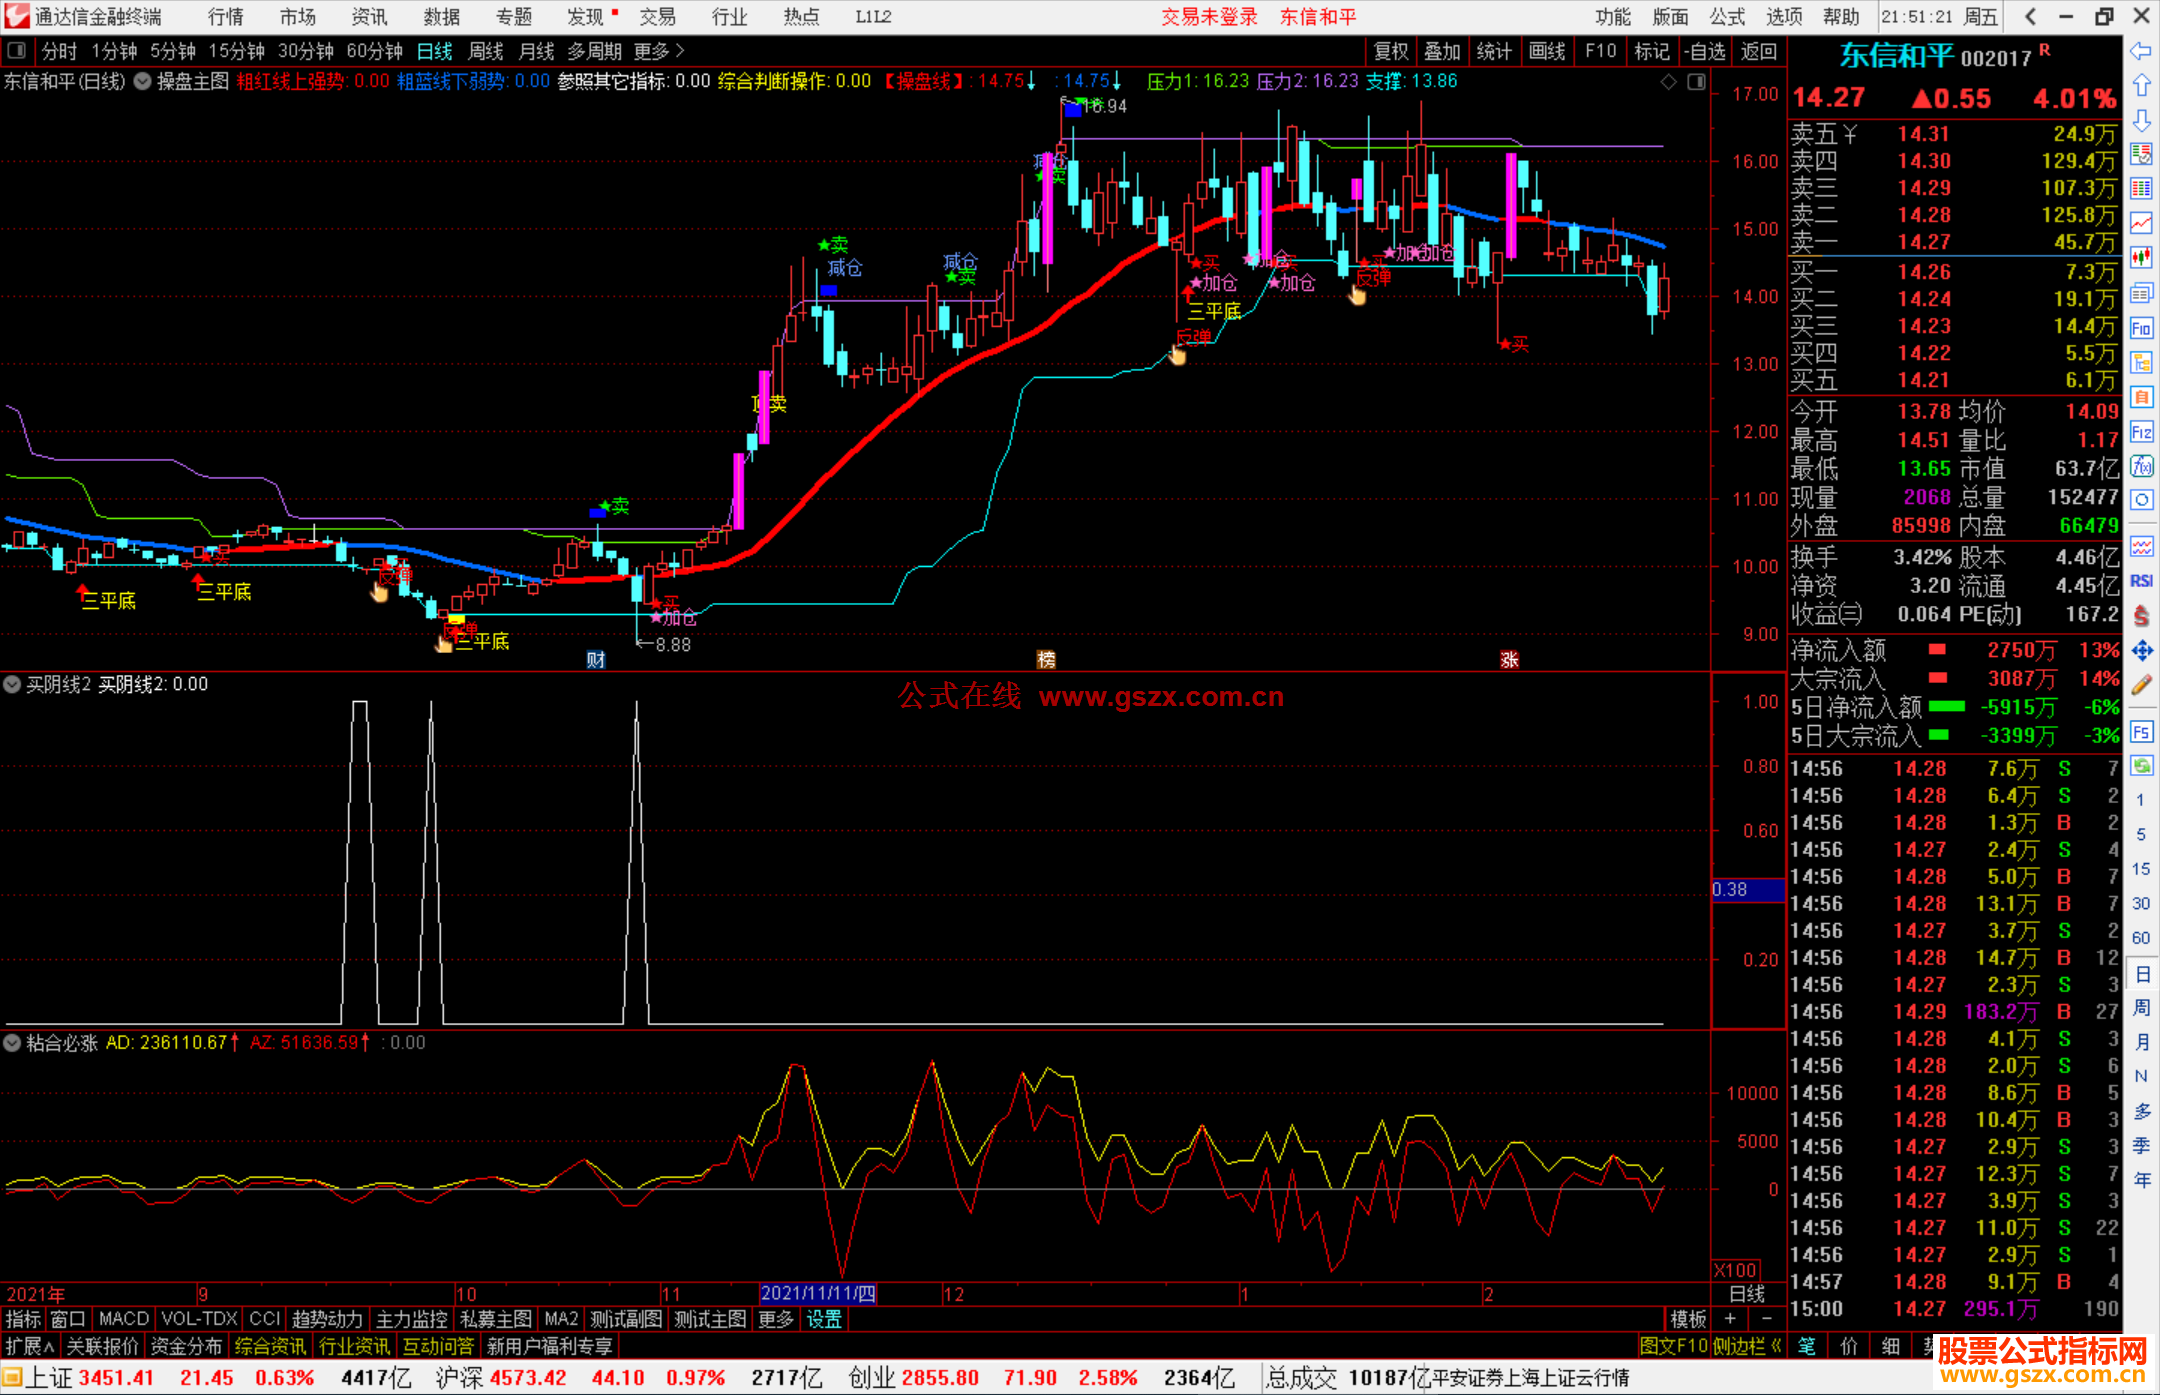Click the down arrow next stock icon

point(2141,120)
